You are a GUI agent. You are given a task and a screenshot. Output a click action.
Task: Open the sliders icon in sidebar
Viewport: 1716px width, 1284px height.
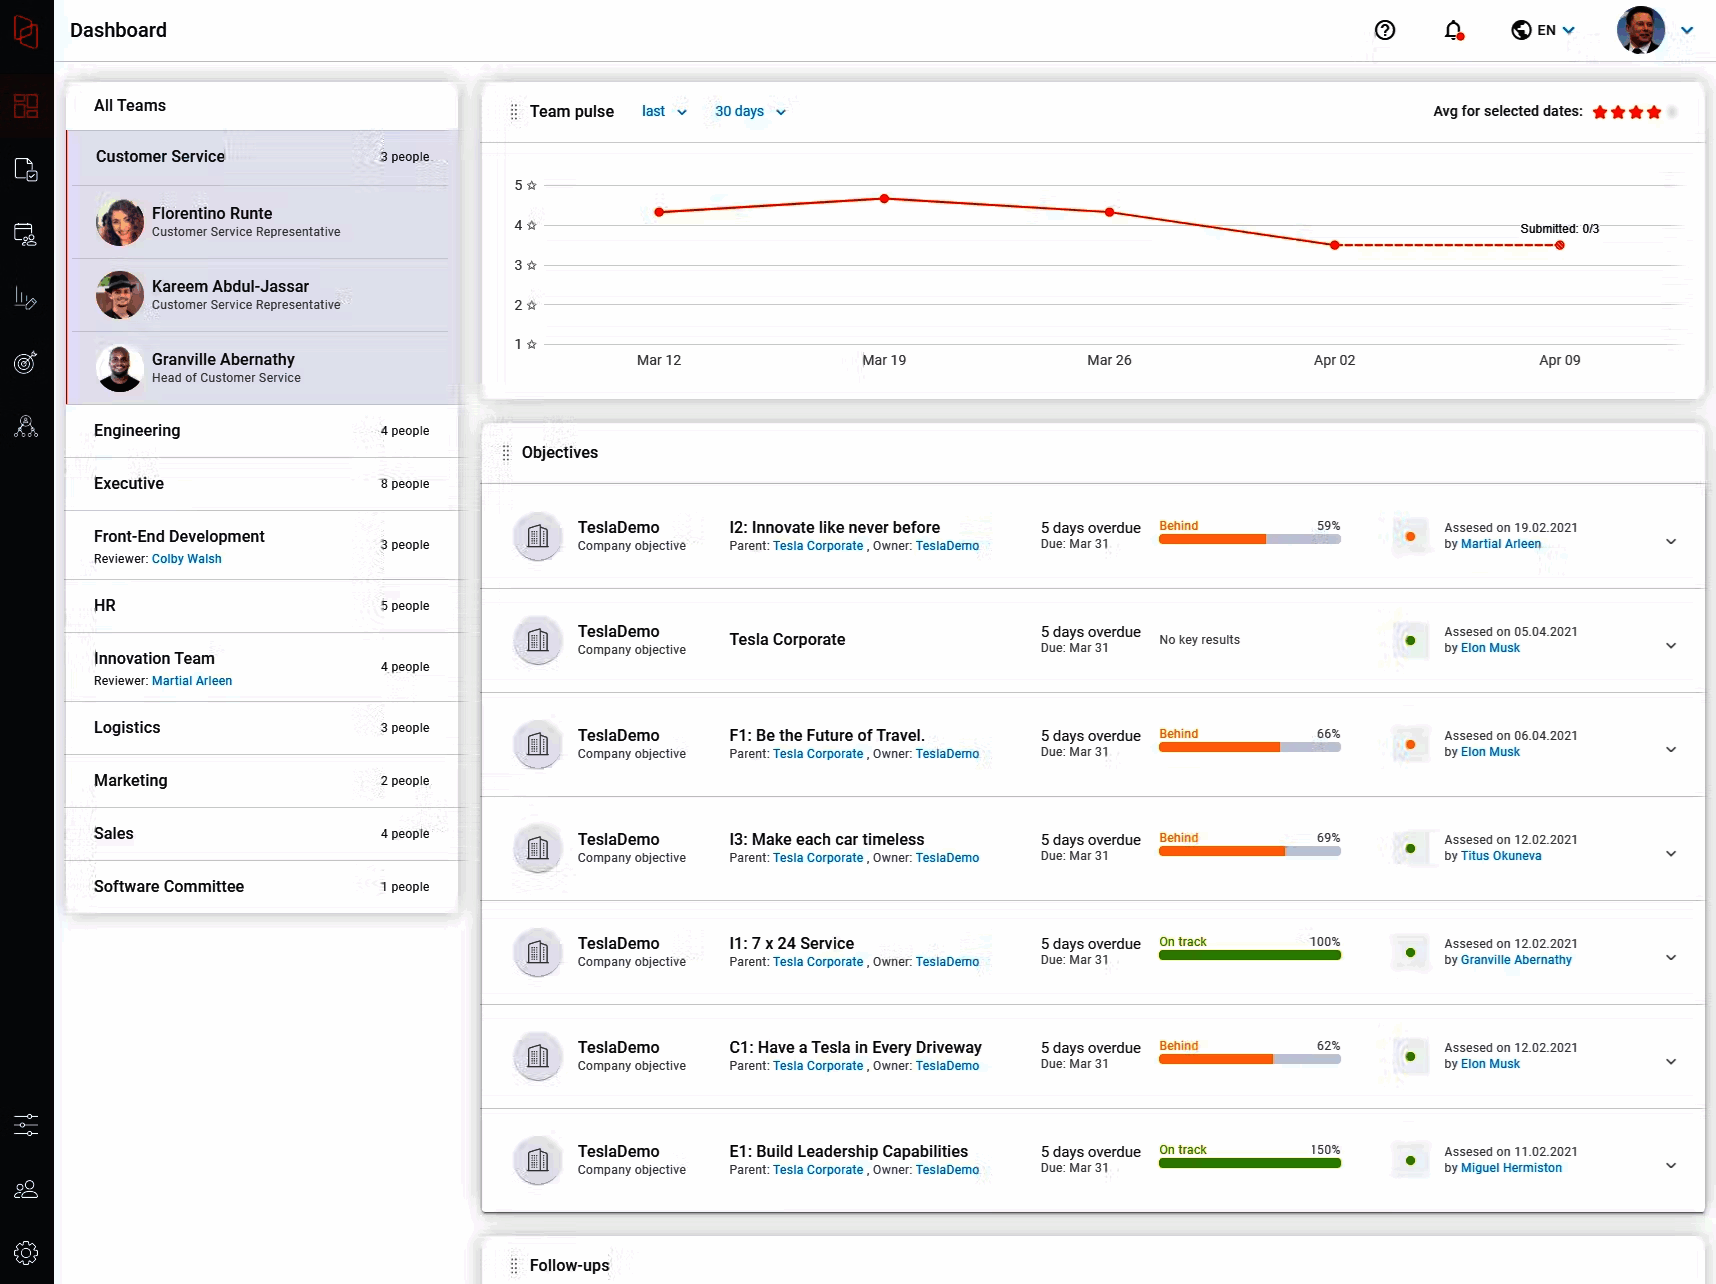(x=26, y=1125)
